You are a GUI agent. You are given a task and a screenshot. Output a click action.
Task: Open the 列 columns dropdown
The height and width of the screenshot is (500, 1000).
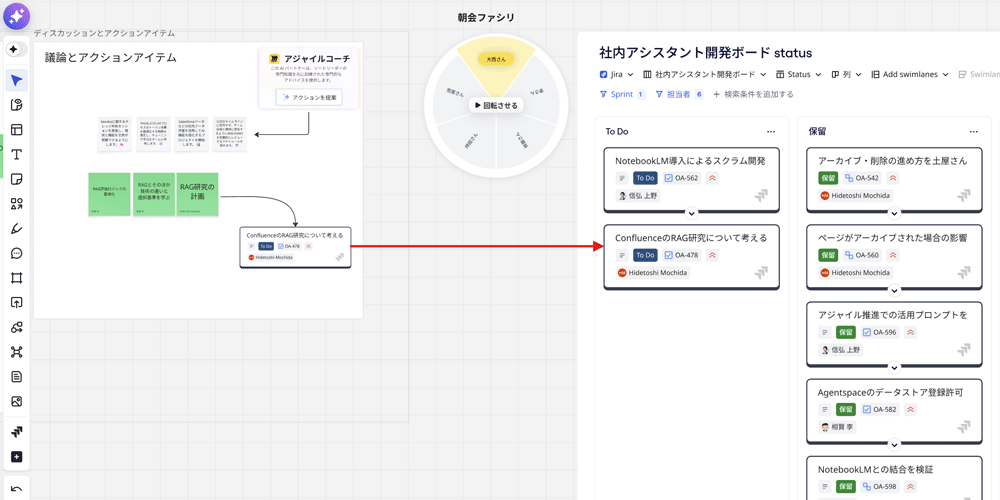coord(846,74)
